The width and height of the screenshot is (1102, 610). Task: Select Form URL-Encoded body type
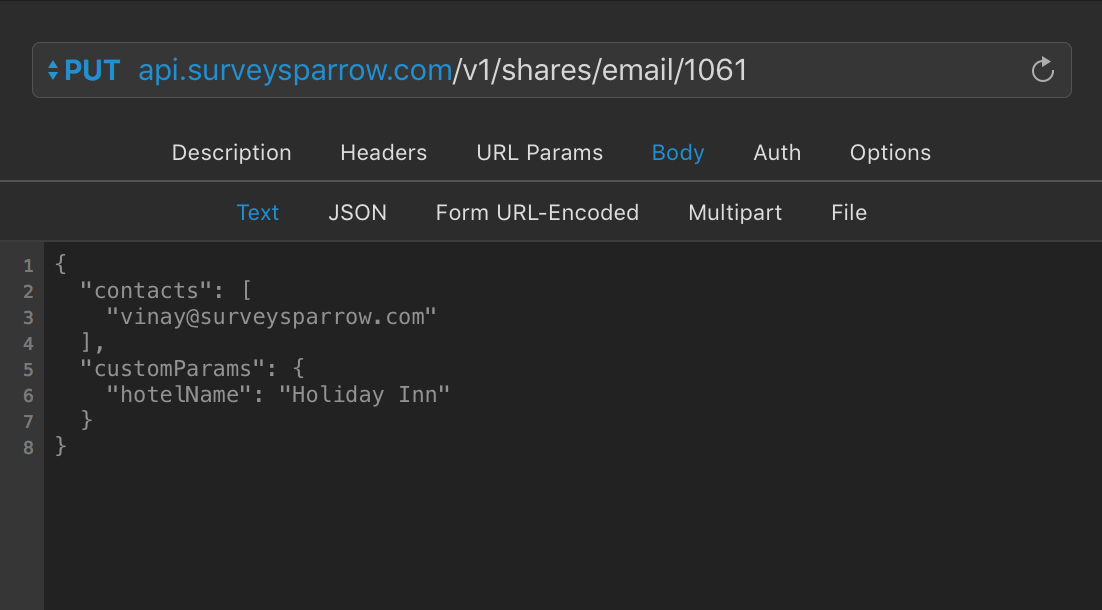point(537,213)
